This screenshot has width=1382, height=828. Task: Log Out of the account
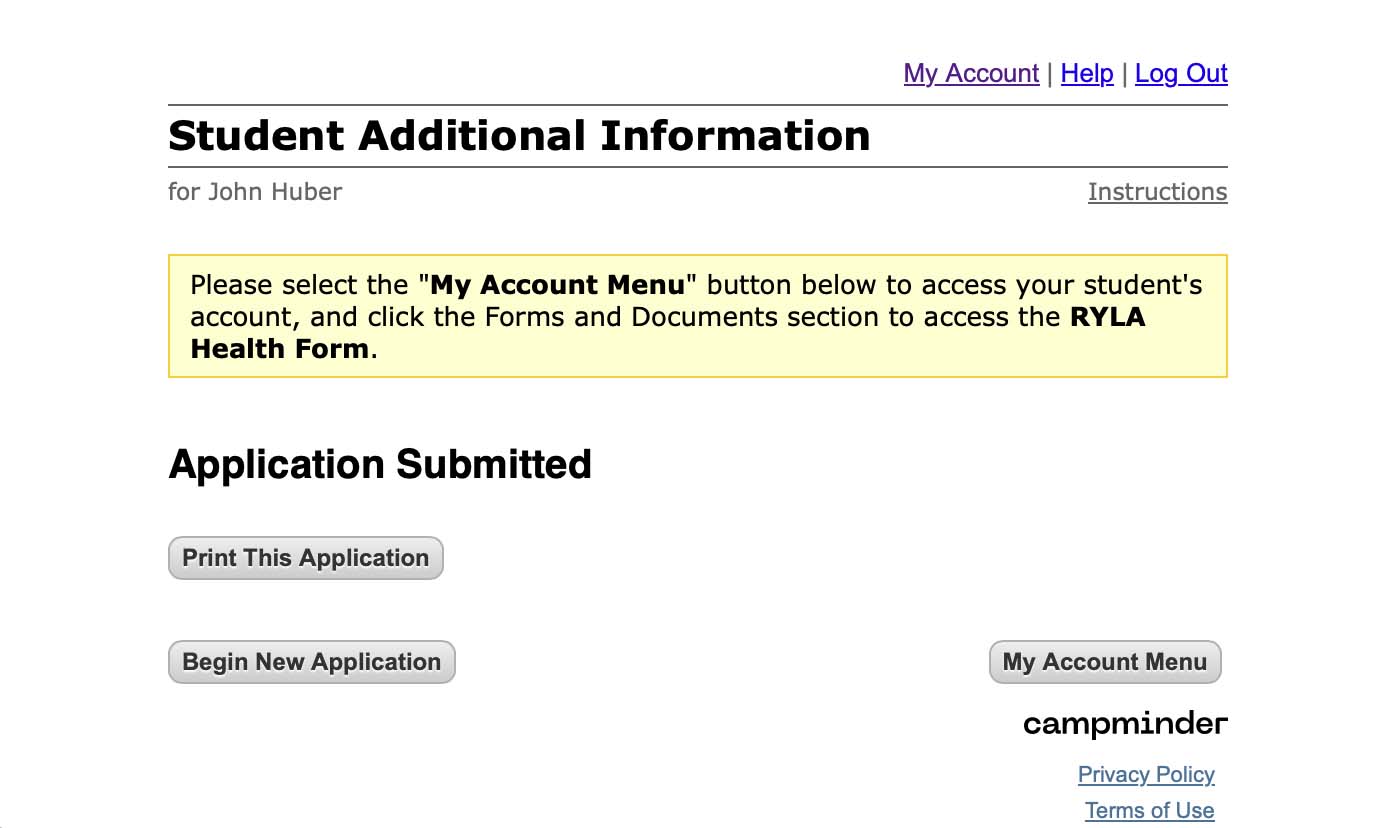(1181, 73)
